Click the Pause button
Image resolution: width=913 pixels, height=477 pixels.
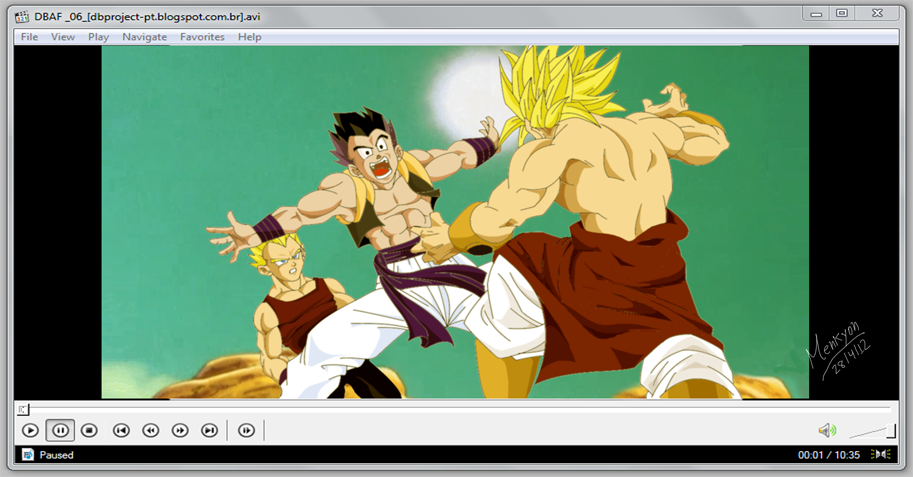[60, 430]
